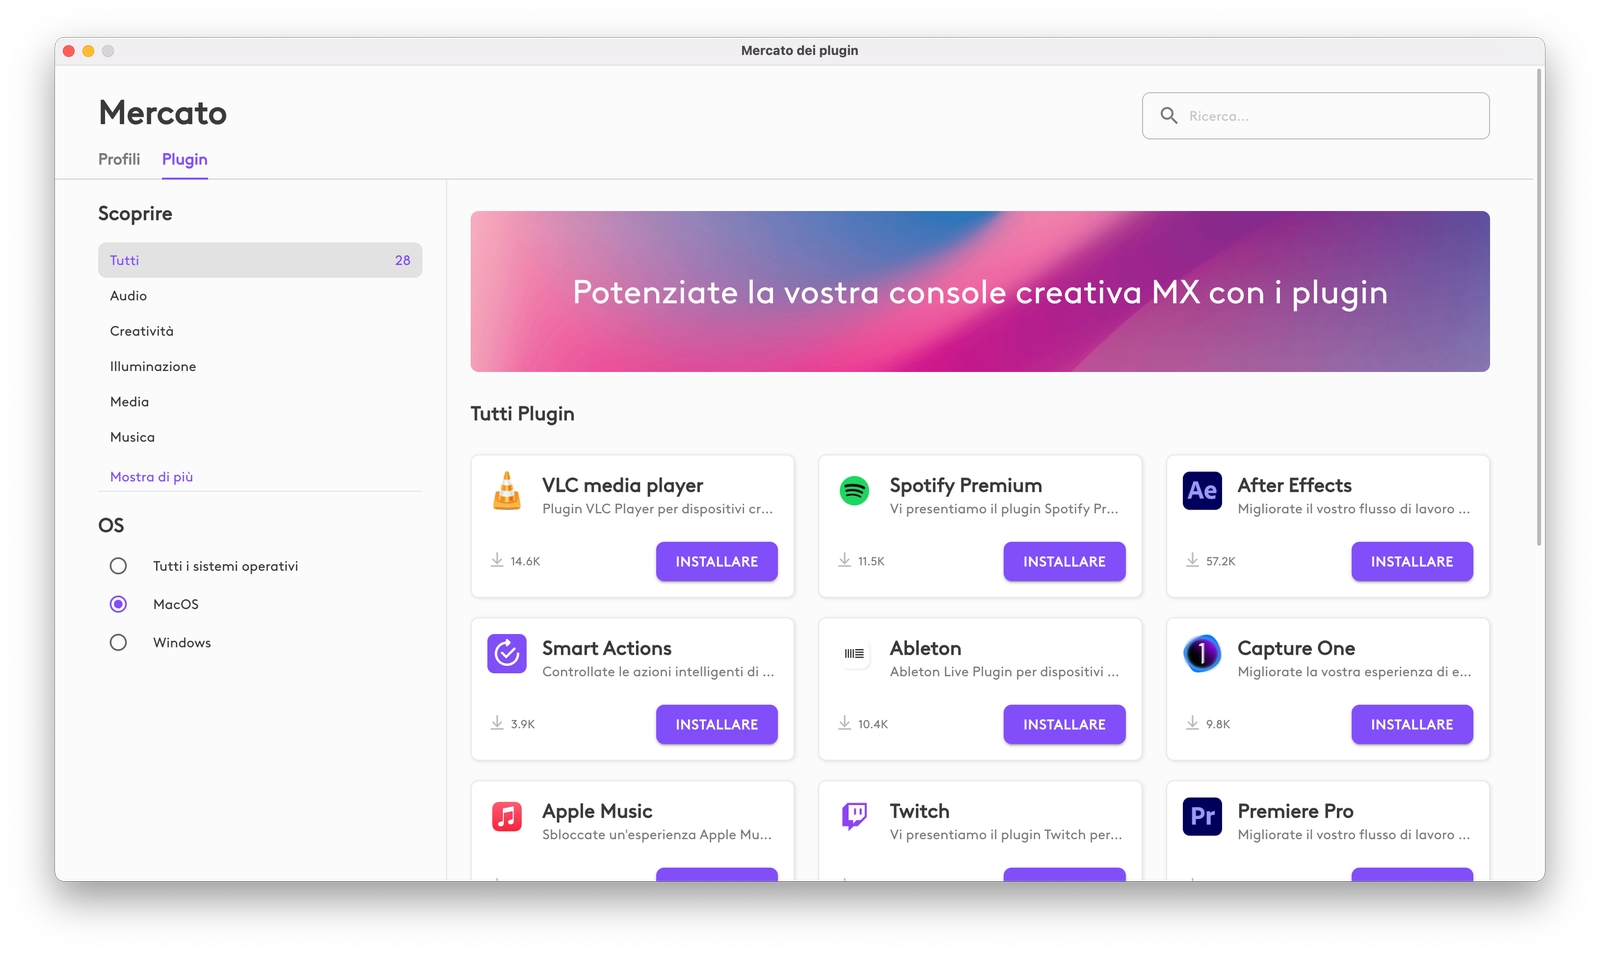Click the Twitch plugin icon

(854, 817)
